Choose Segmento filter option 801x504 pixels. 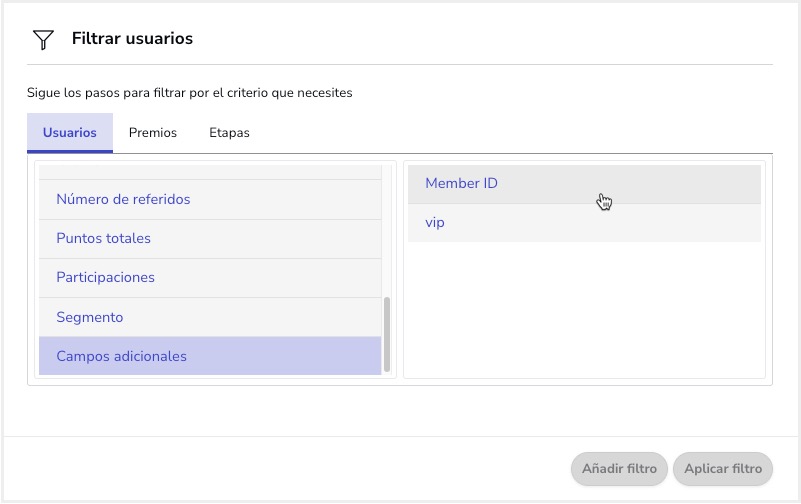pyautogui.click(x=210, y=317)
